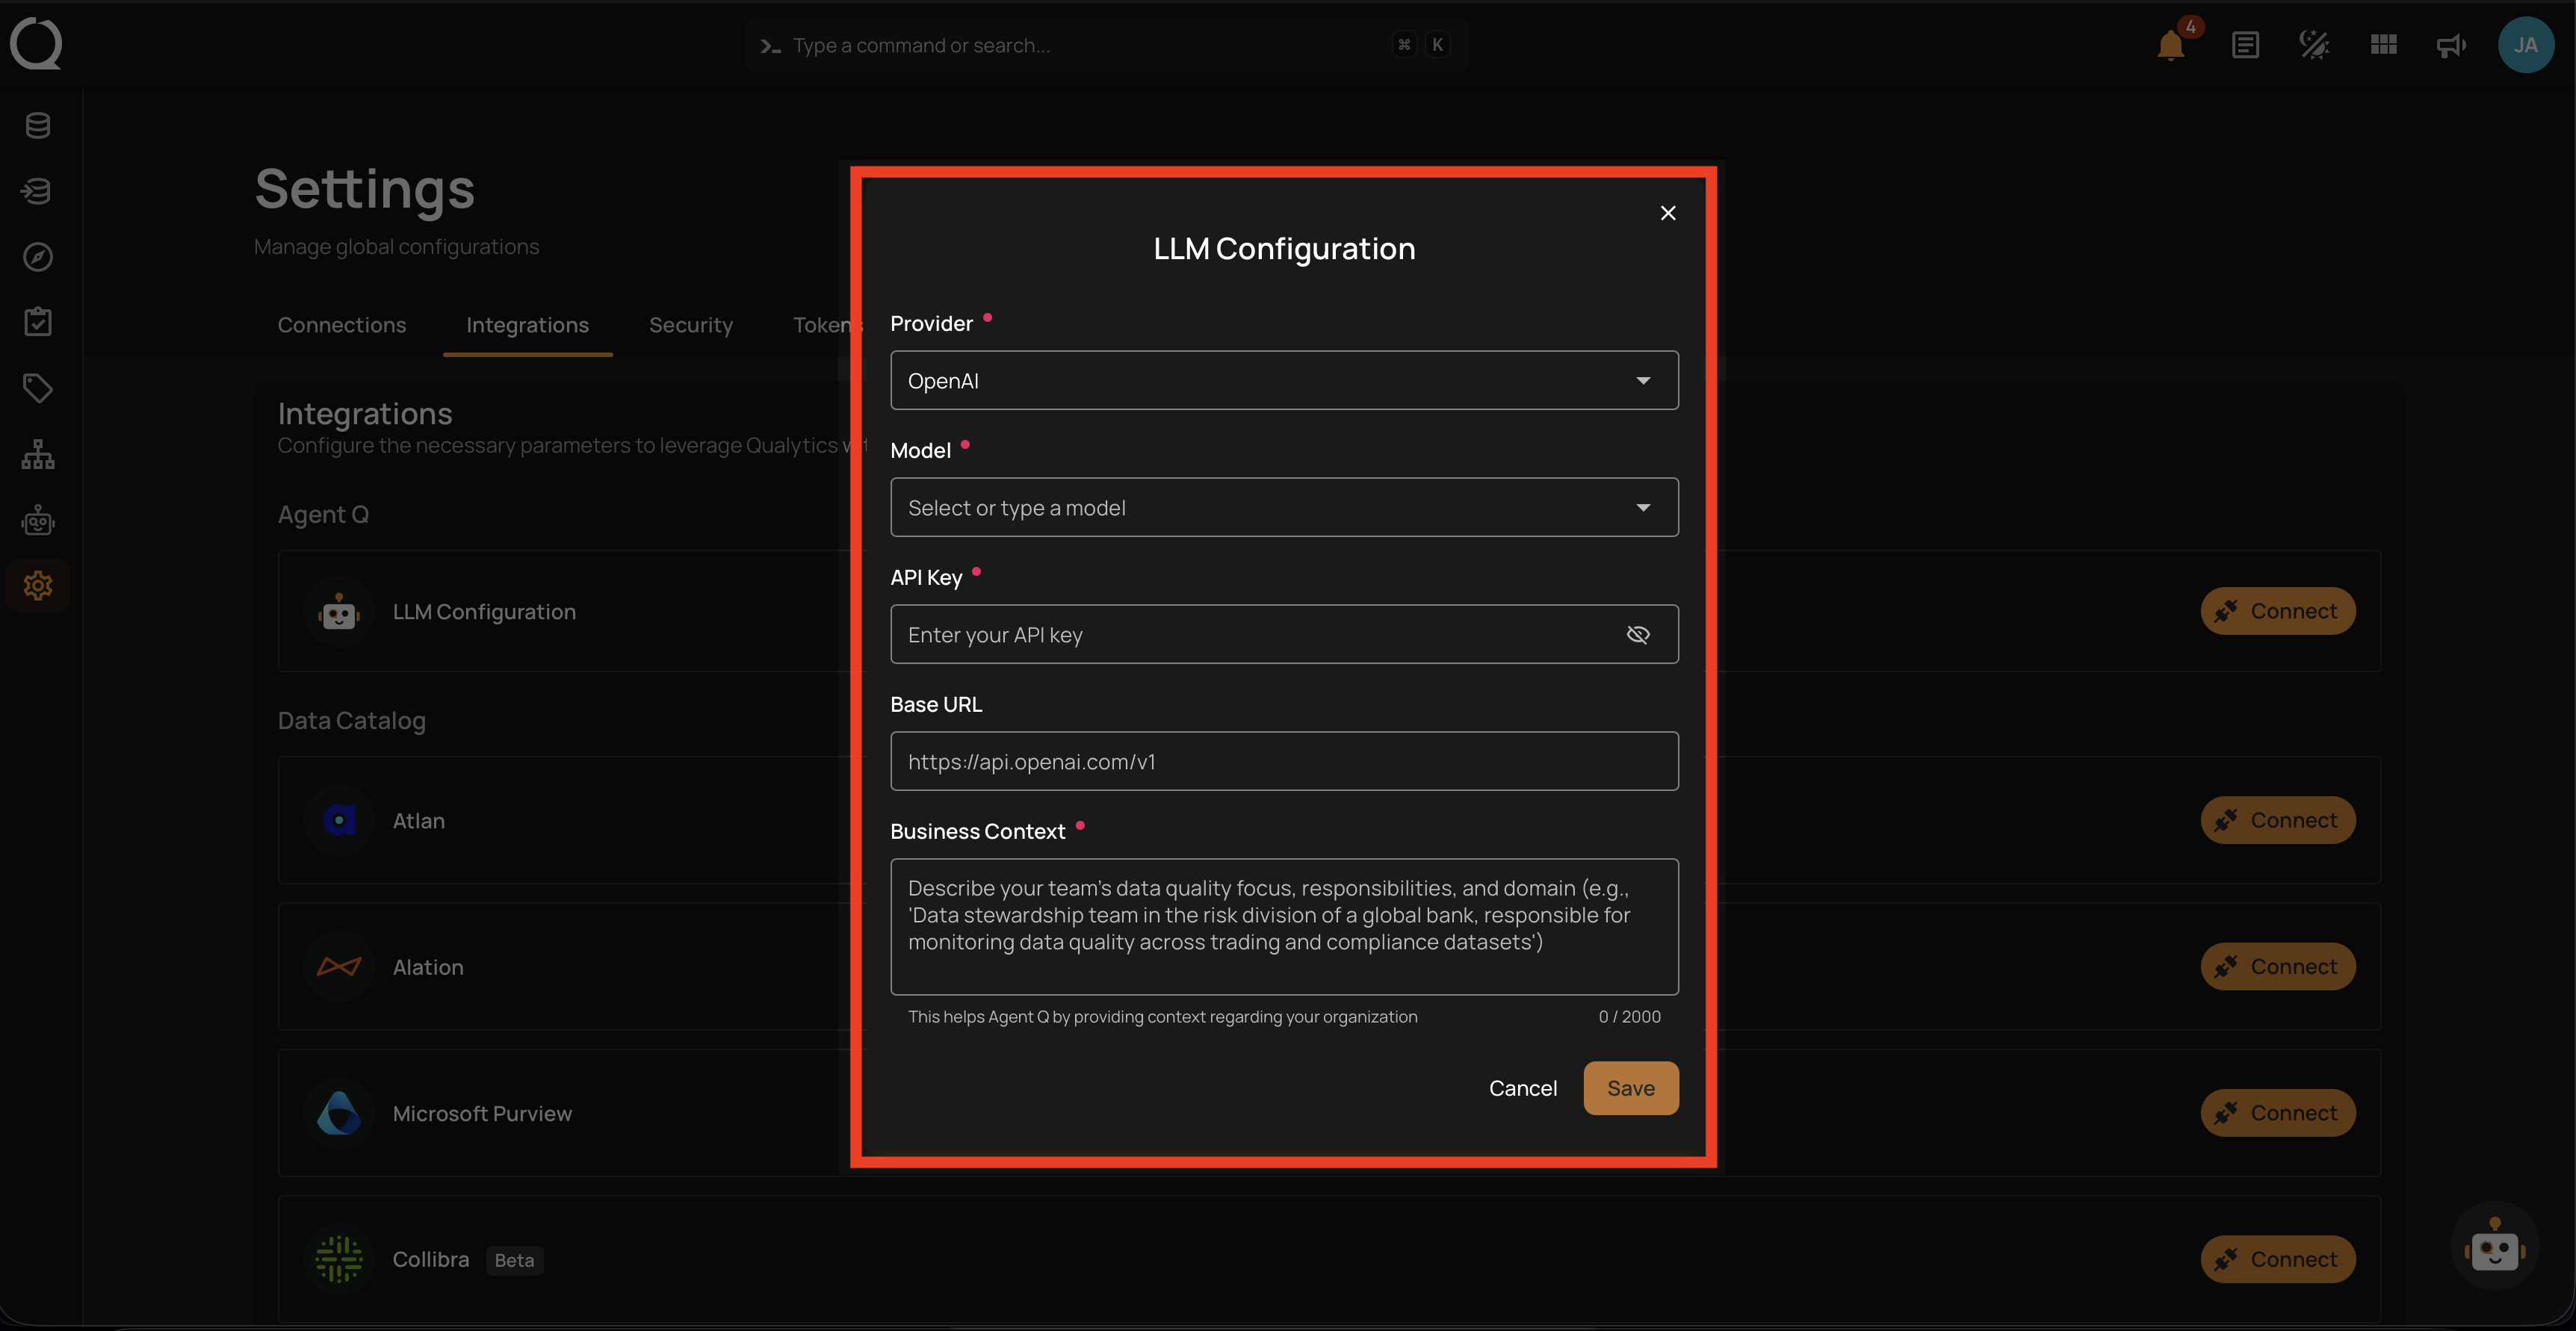Cancel the LLM Configuration dialog

click(1523, 1088)
